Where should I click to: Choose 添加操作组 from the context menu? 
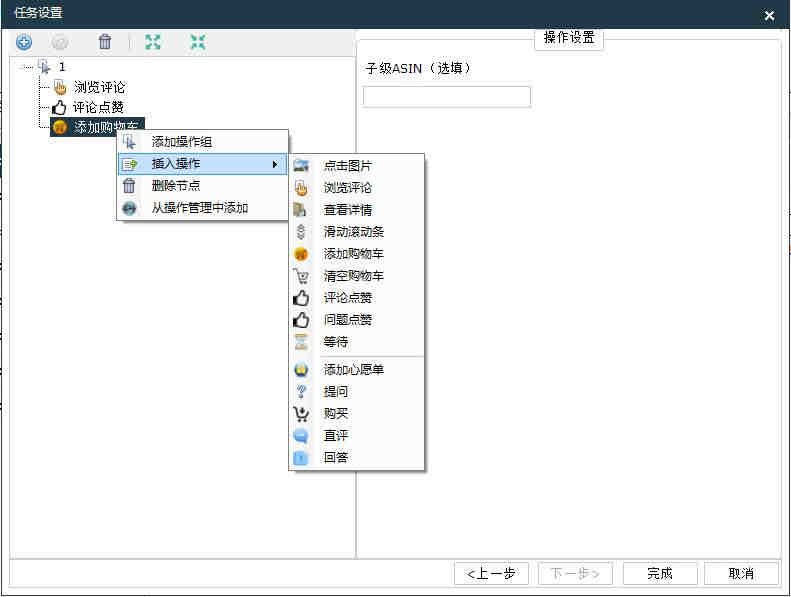(202, 142)
